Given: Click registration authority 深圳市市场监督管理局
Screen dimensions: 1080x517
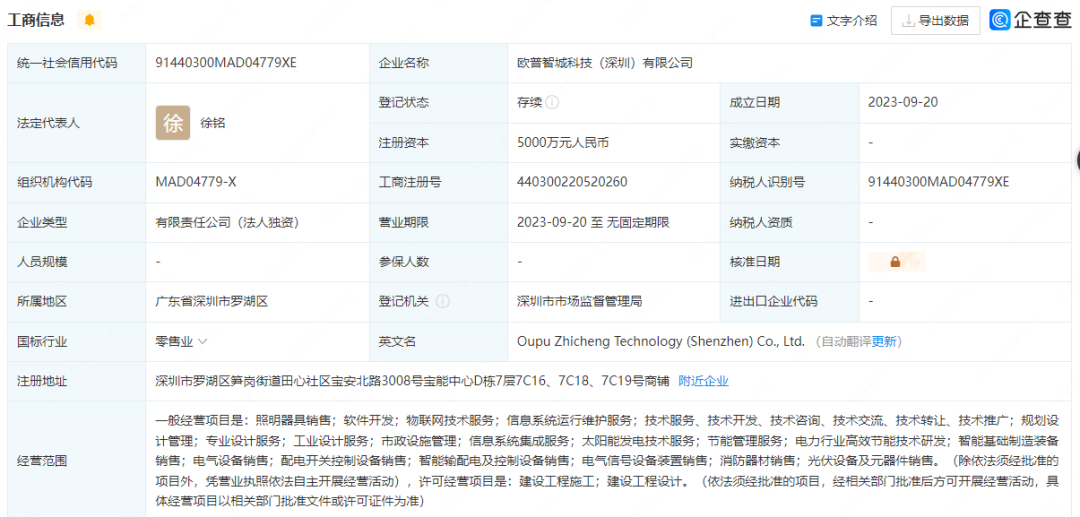Looking at the screenshot, I should (579, 302).
